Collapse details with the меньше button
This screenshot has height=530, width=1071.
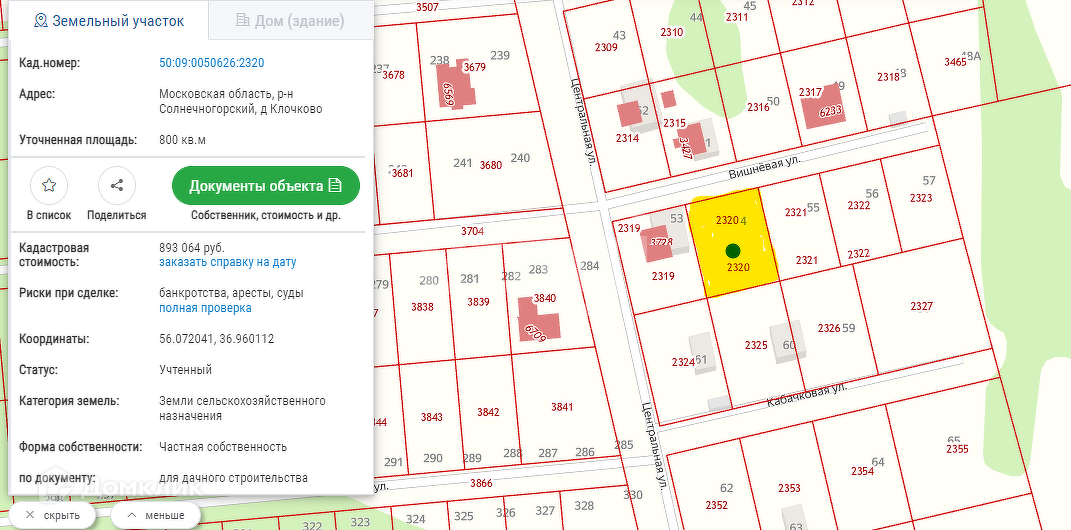point(156,515)
